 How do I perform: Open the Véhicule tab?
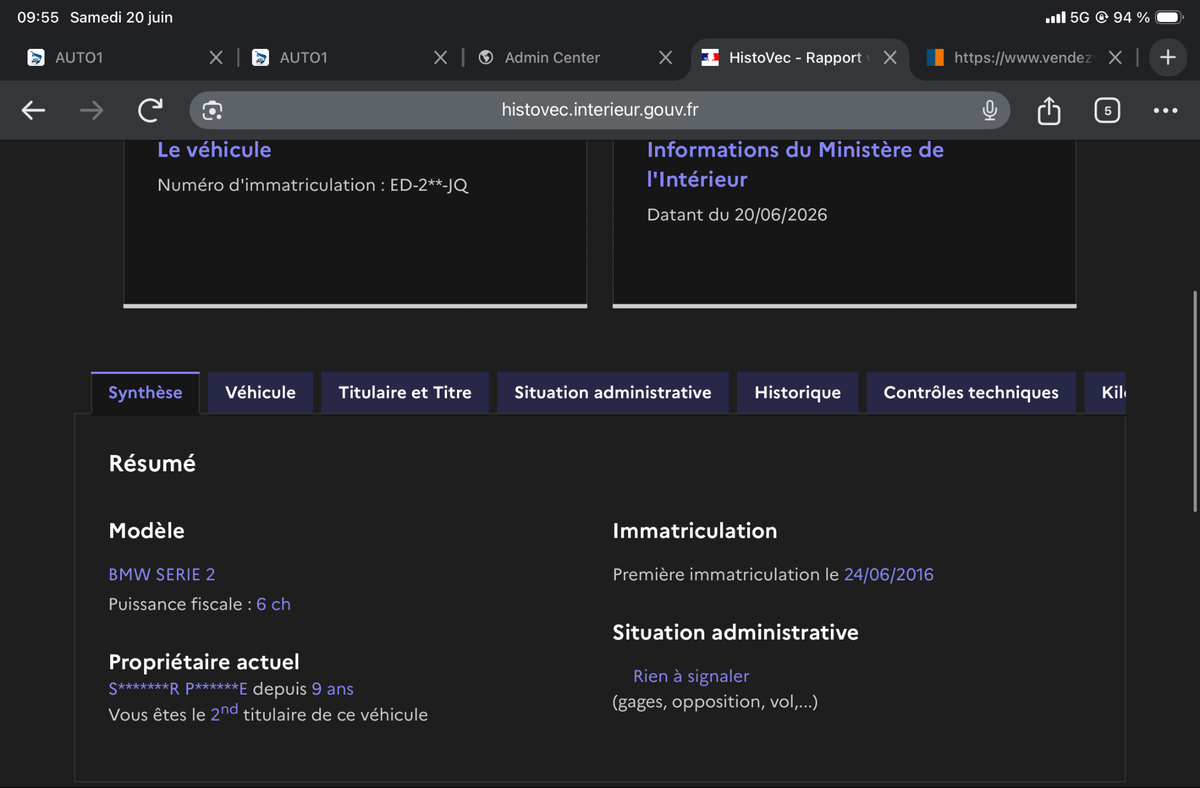(x=260, y=392)
